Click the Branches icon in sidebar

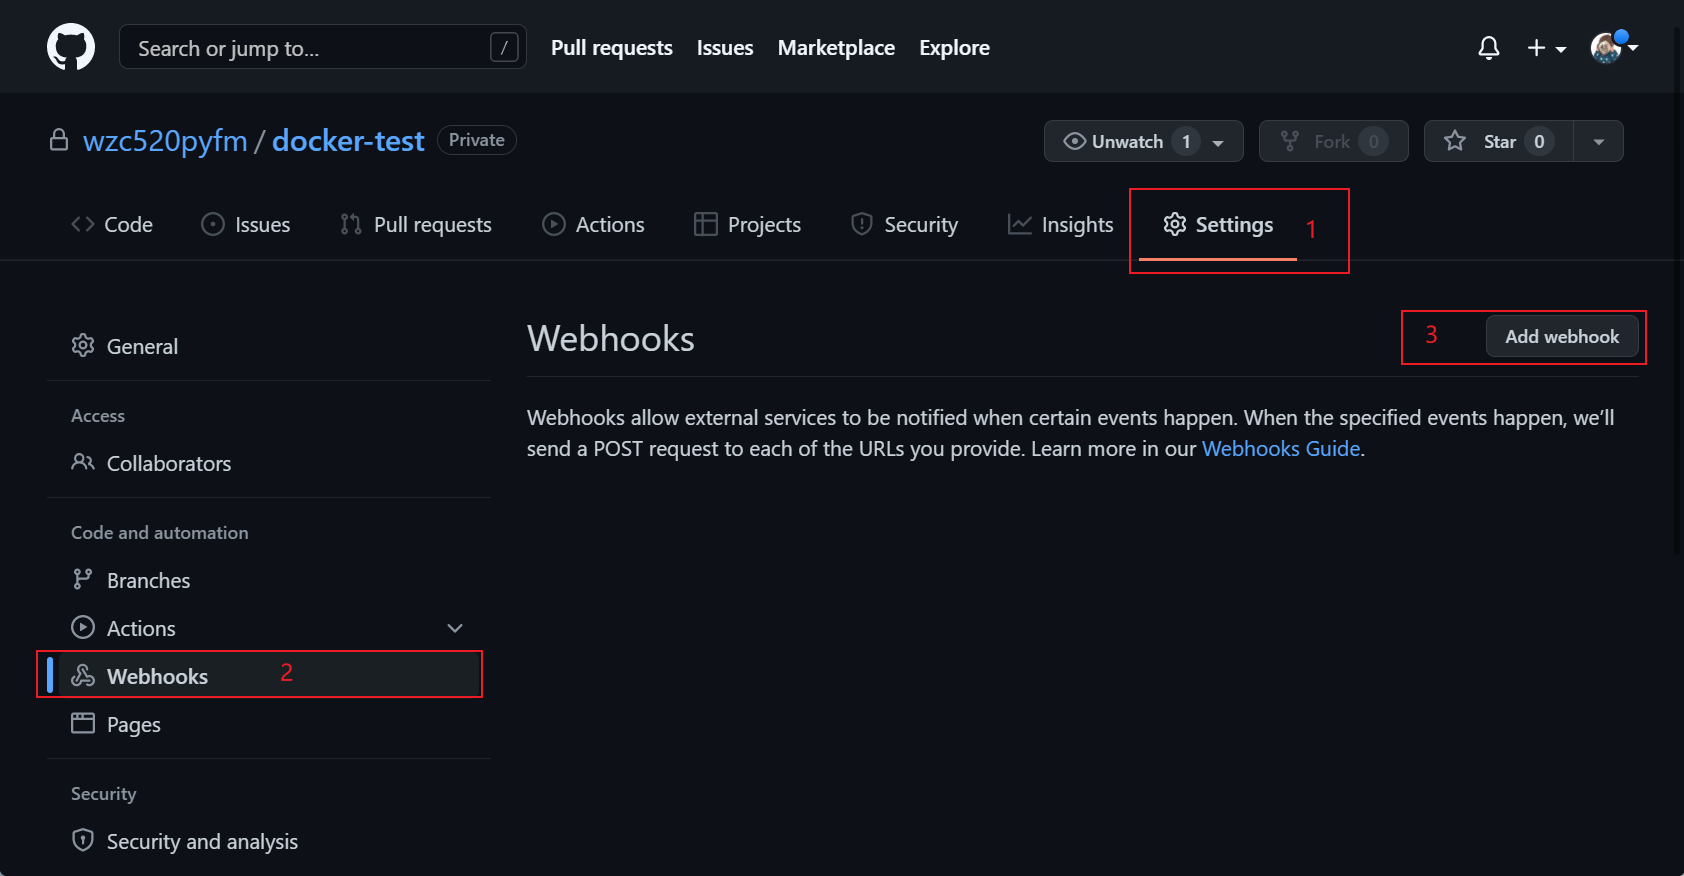tap(83, 580)
